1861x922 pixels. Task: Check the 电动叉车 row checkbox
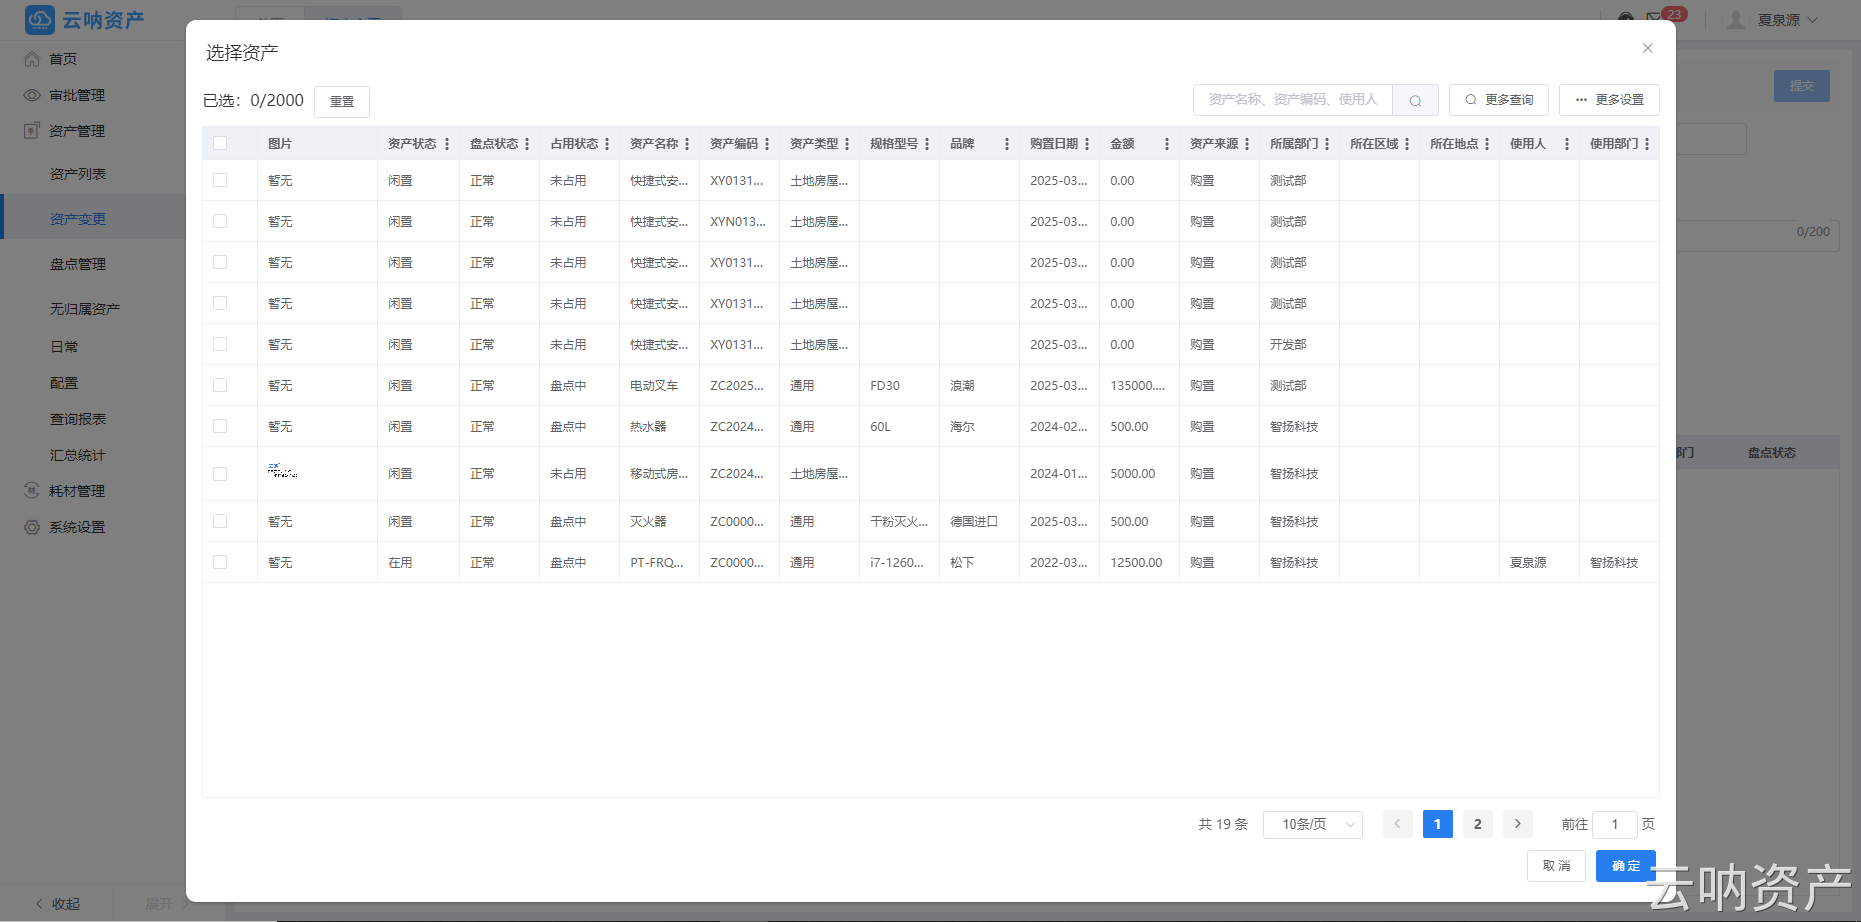coord(220,385)
